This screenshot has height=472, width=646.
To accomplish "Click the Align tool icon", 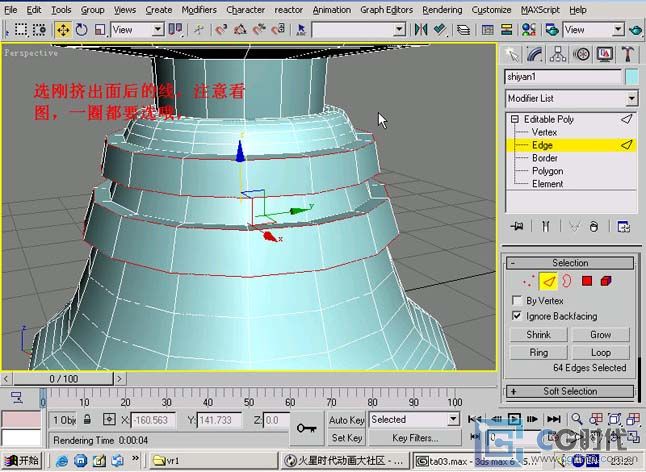I will (440, 30).
